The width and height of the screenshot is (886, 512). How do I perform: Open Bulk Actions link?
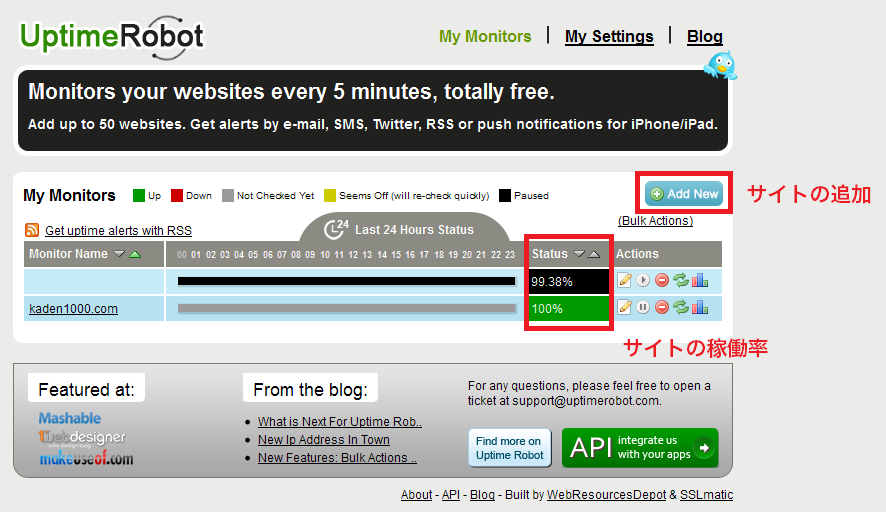point(655,221)
